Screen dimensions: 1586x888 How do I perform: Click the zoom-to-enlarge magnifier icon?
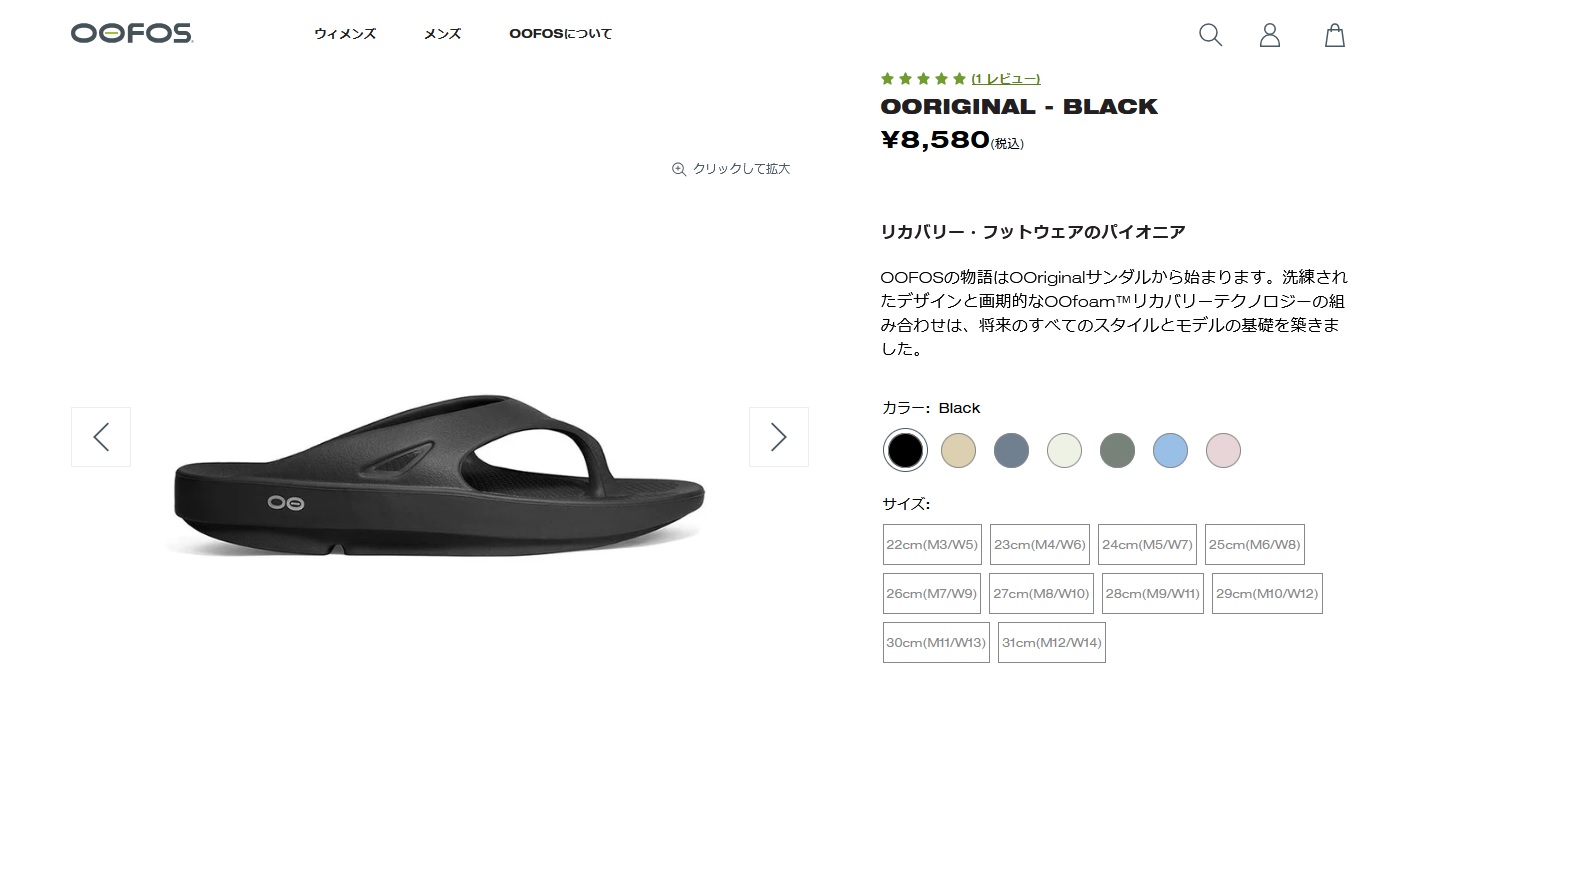point(679,169)
